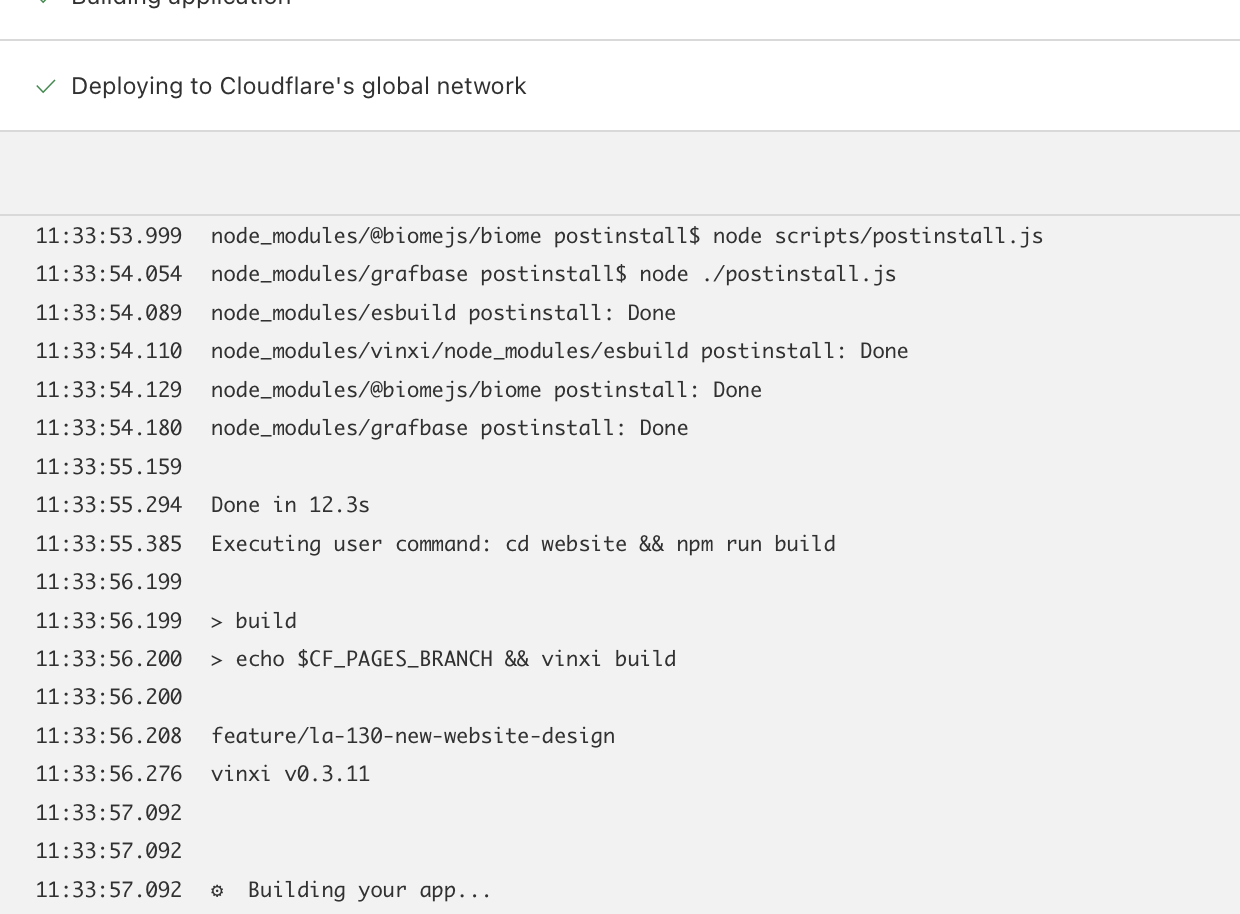Click the gear icon before Building your app
The height and width of the screenshot is (914, 1240).
pos(217,890)
